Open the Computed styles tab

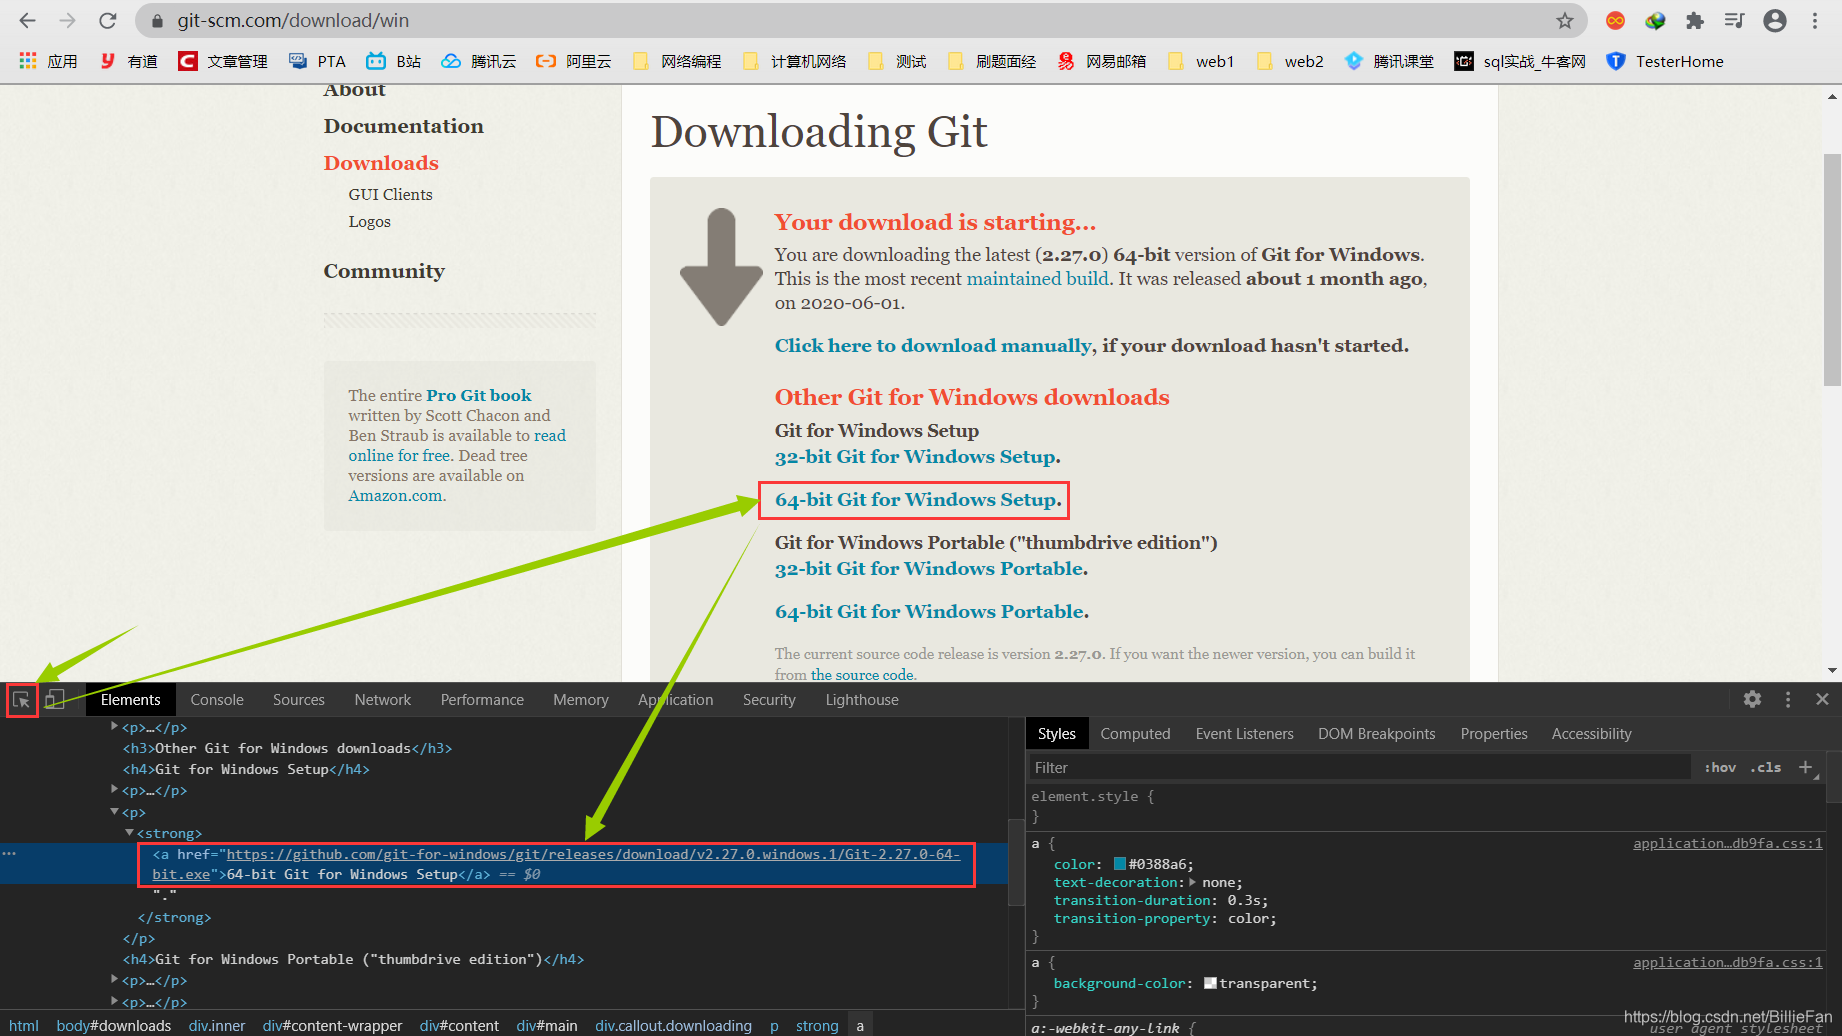point(1135,734)
